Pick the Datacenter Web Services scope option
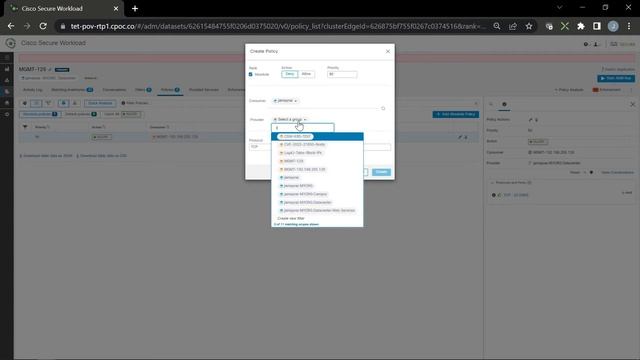The height and width of the screenshot is (360, 640). (x=317, y=211)
